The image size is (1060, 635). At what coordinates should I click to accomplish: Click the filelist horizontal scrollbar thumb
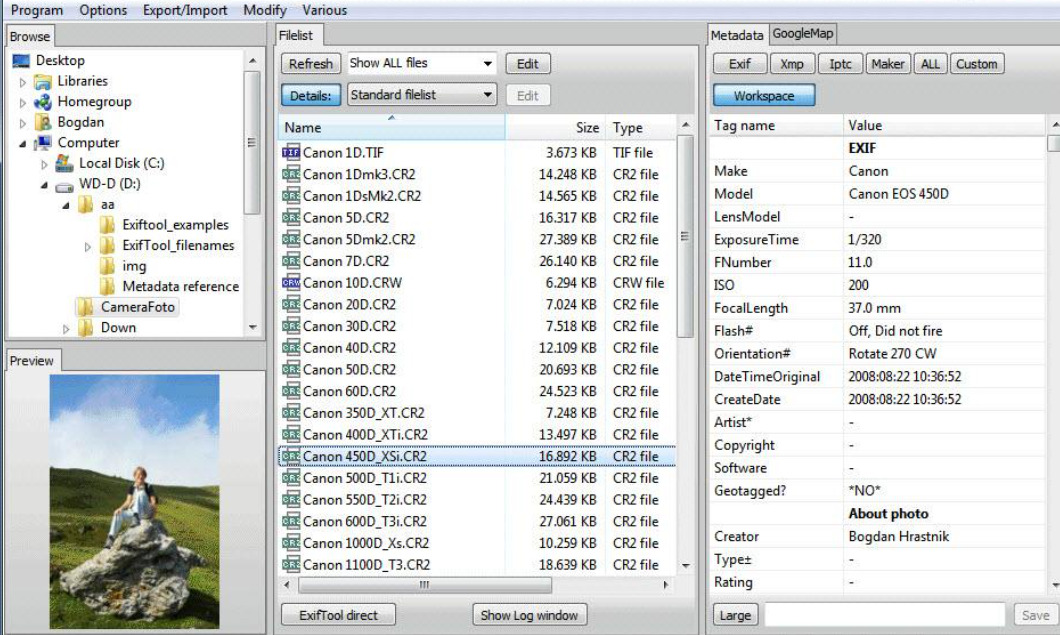[x=425, y=584]
